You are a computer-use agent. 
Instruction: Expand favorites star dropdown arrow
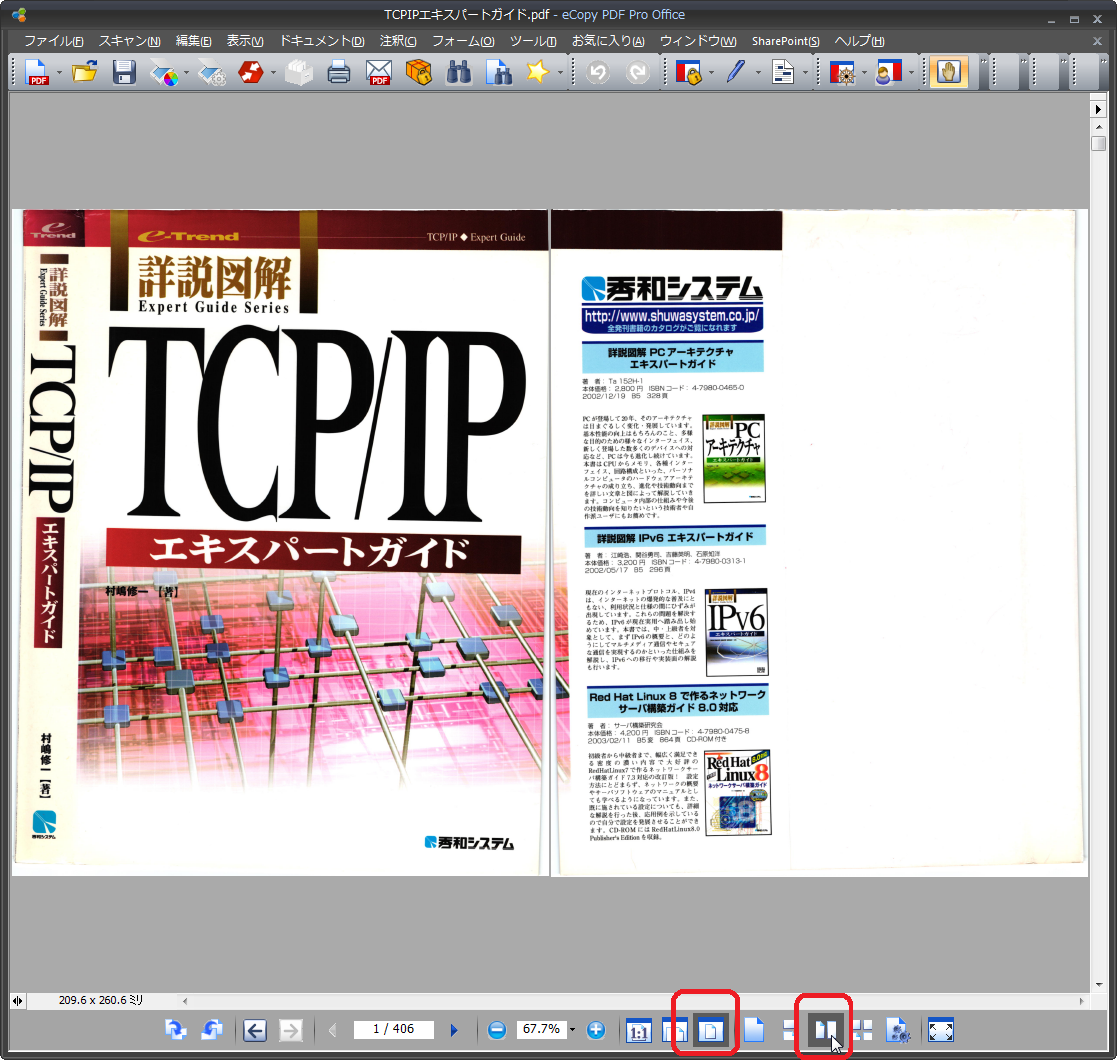pyautogui.click(x=560, y=73)
